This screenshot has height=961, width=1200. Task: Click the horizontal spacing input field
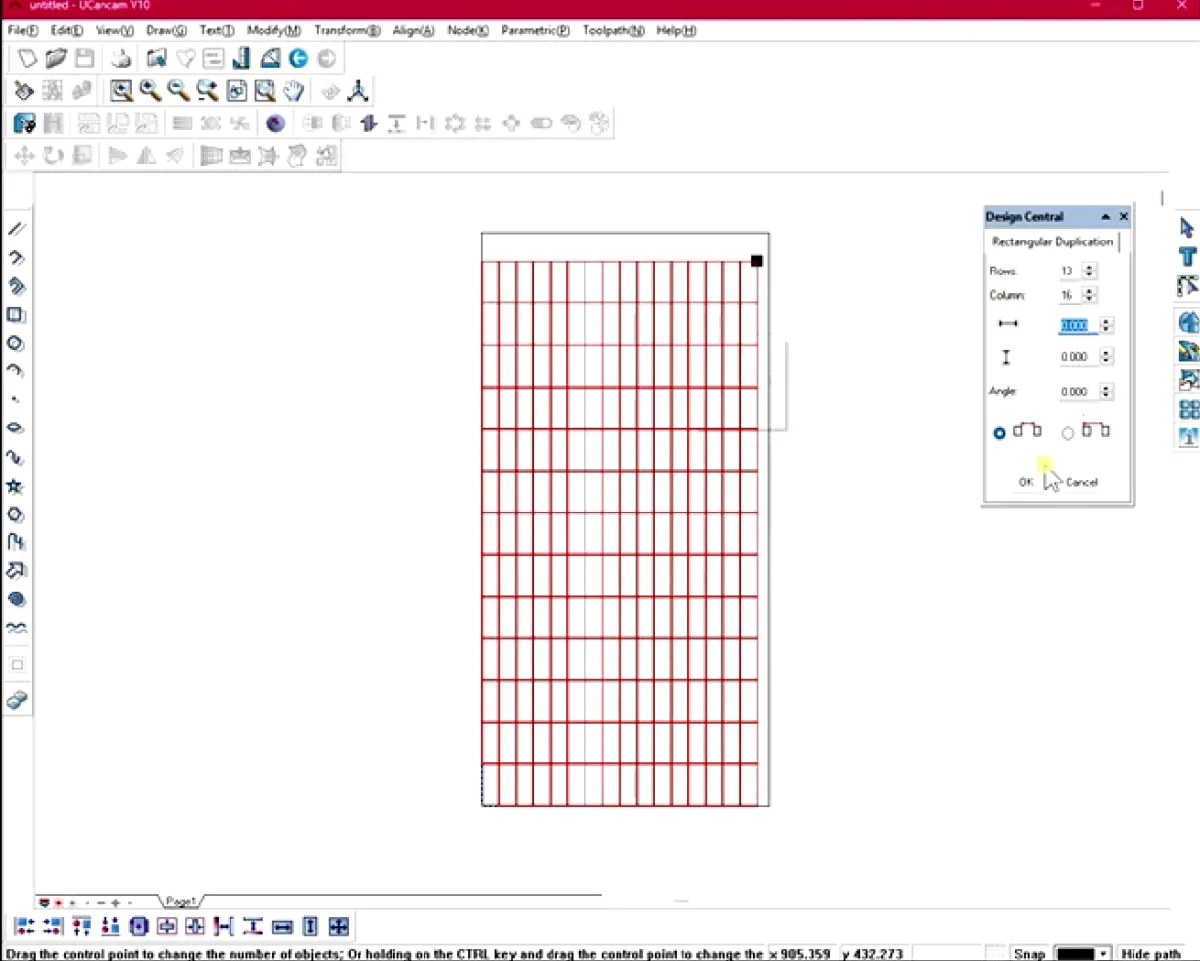pos(1075,326)
